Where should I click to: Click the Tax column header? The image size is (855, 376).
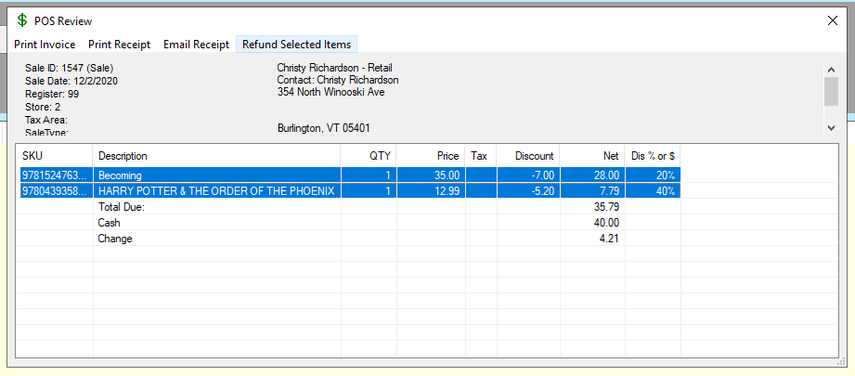coord(481,156)
